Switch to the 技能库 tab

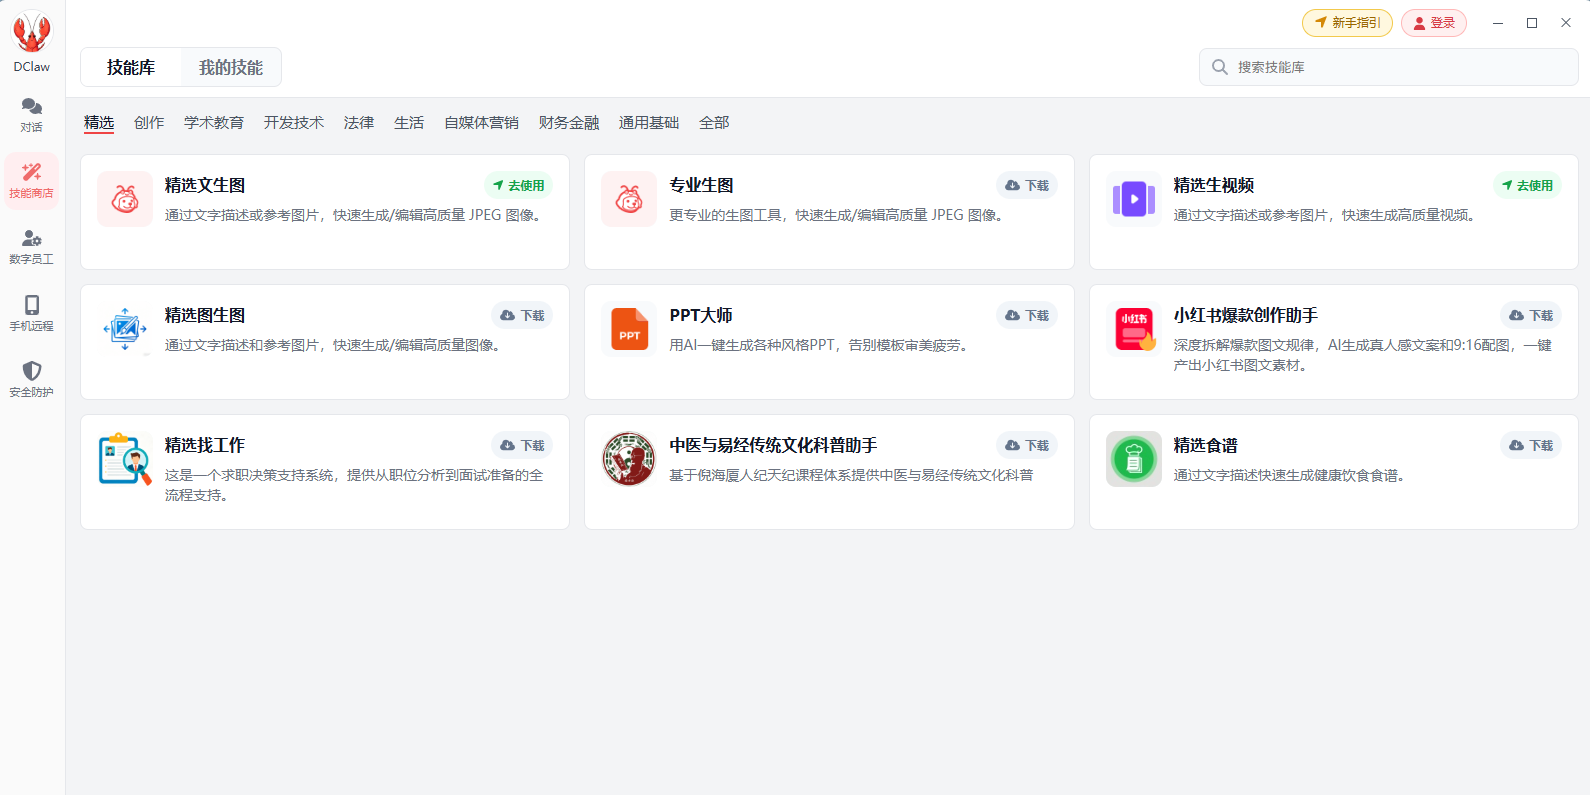pyautogui.click(x=131, y=67)
